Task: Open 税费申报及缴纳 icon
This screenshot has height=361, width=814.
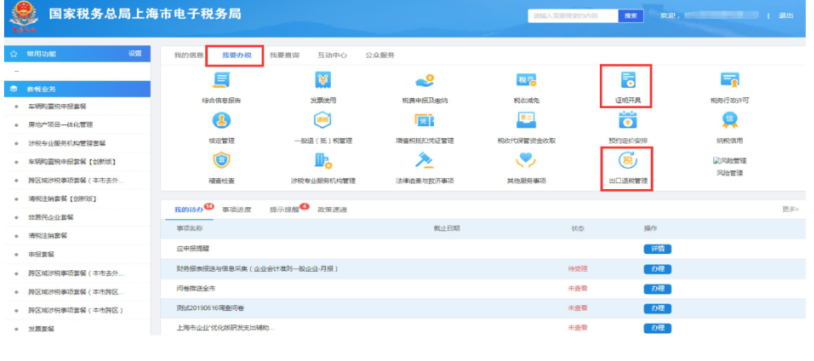Action: 424,81
